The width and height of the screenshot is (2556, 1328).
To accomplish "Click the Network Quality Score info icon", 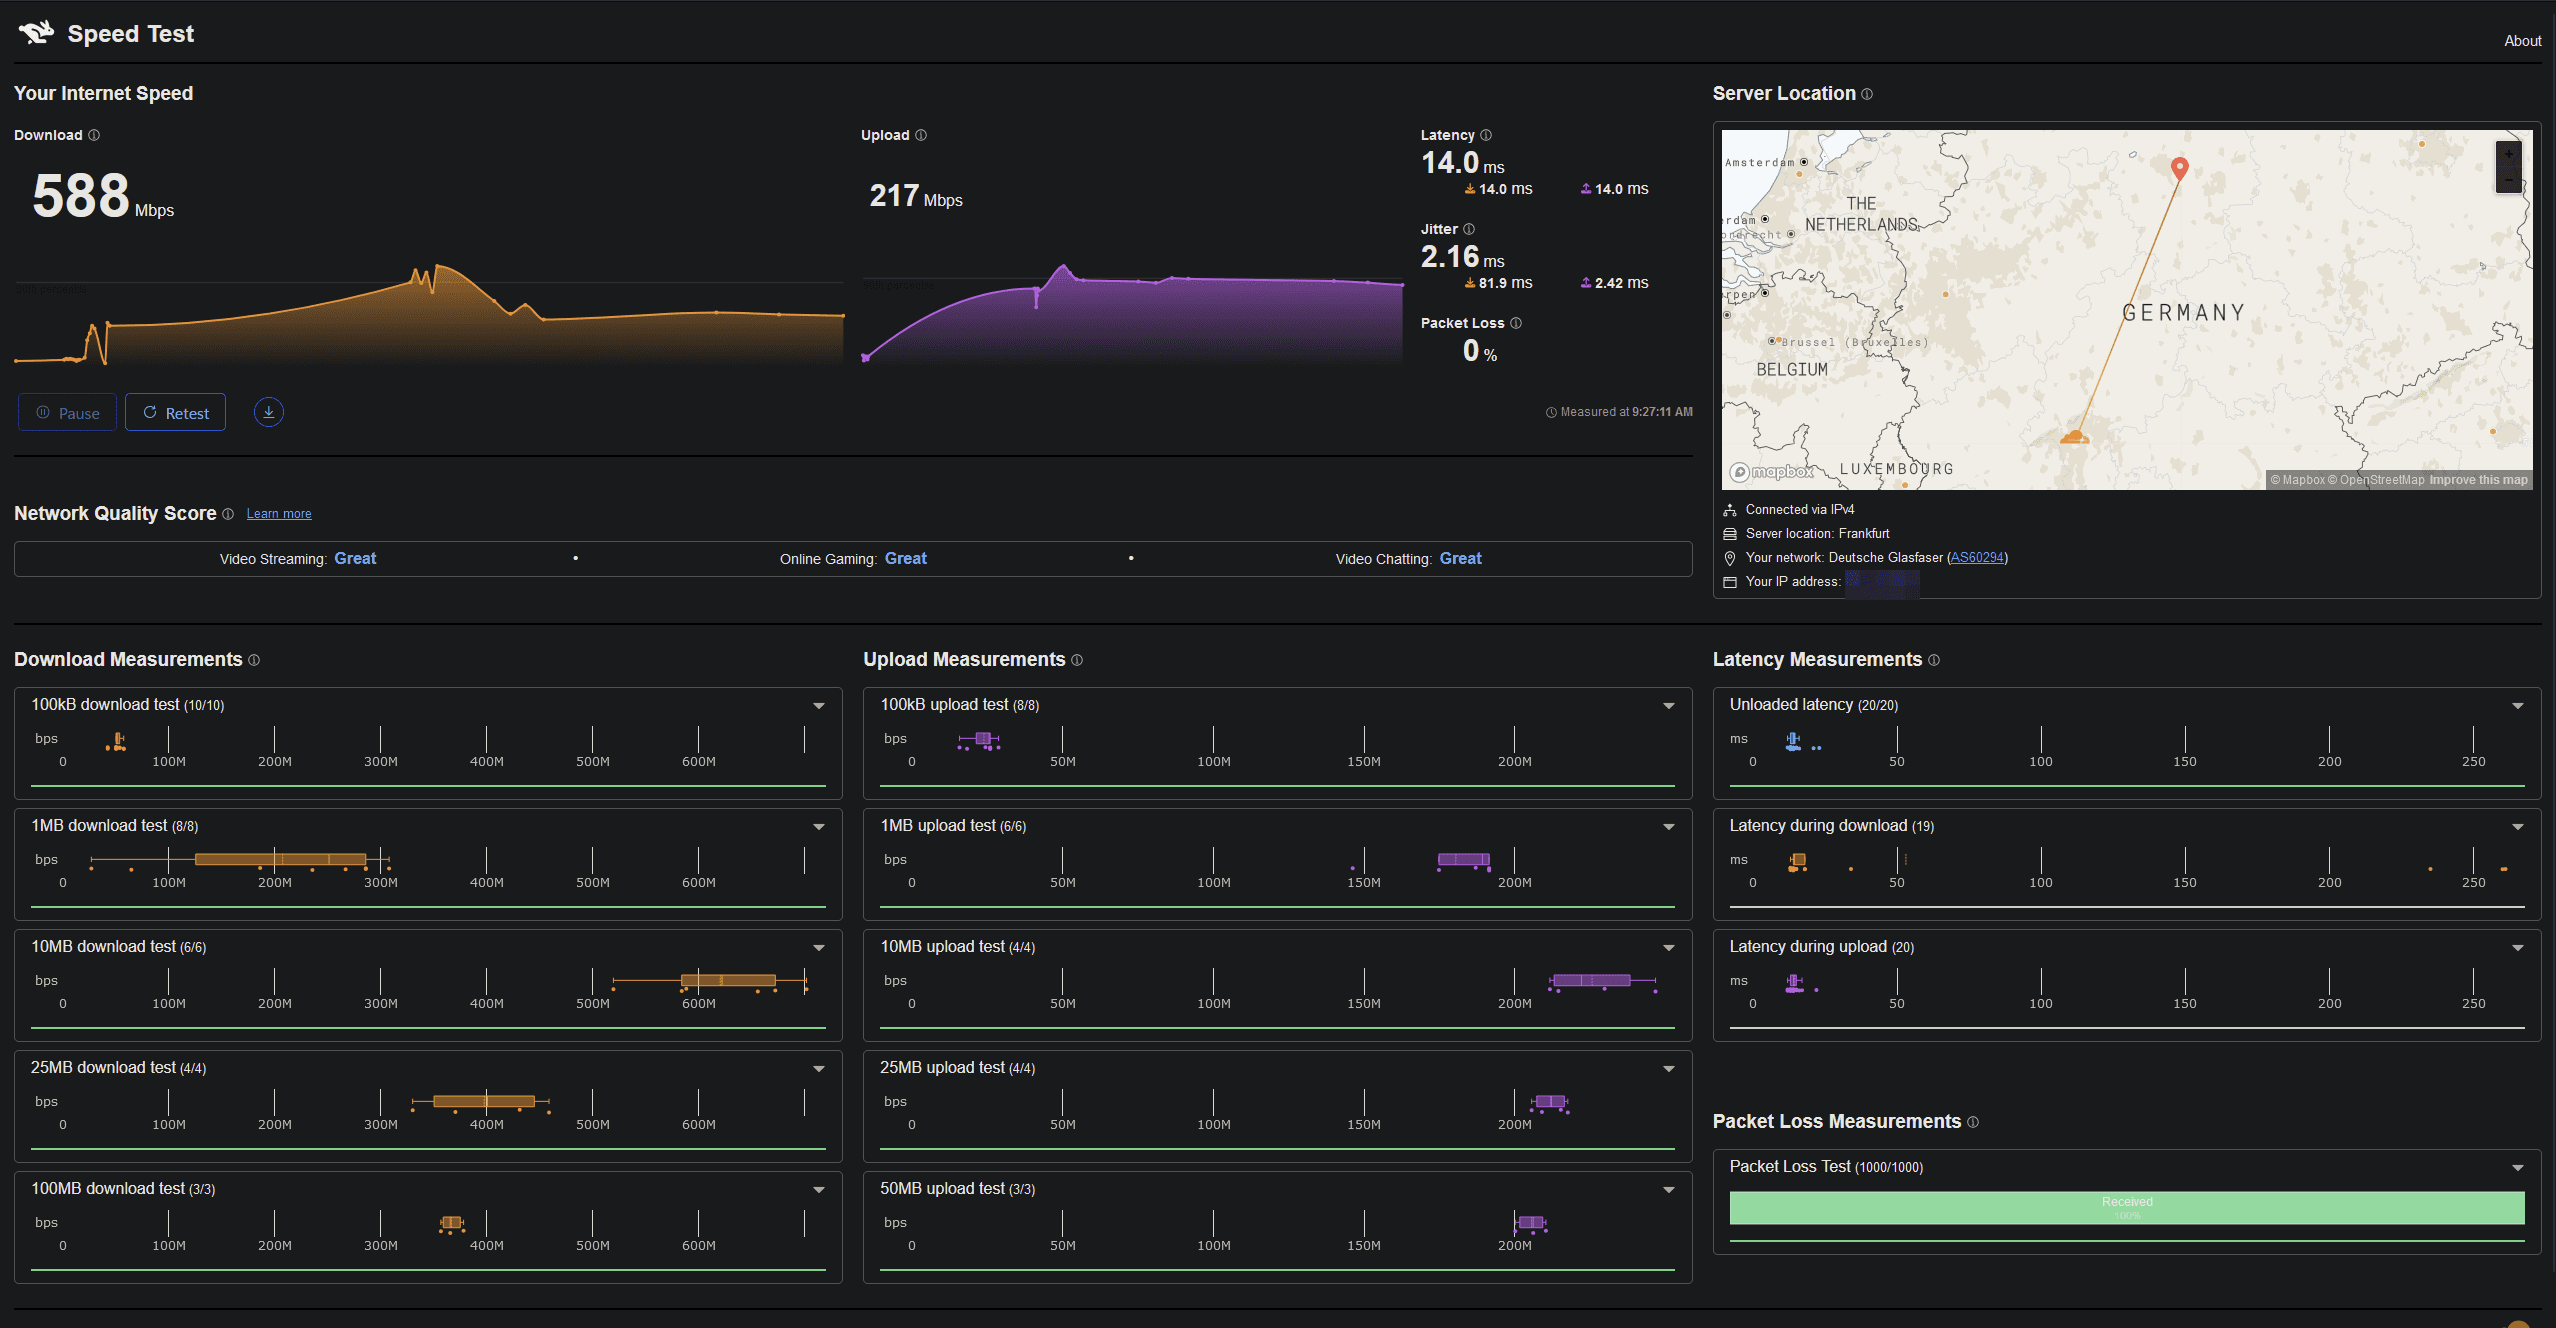I will click(x=228, y=514).
